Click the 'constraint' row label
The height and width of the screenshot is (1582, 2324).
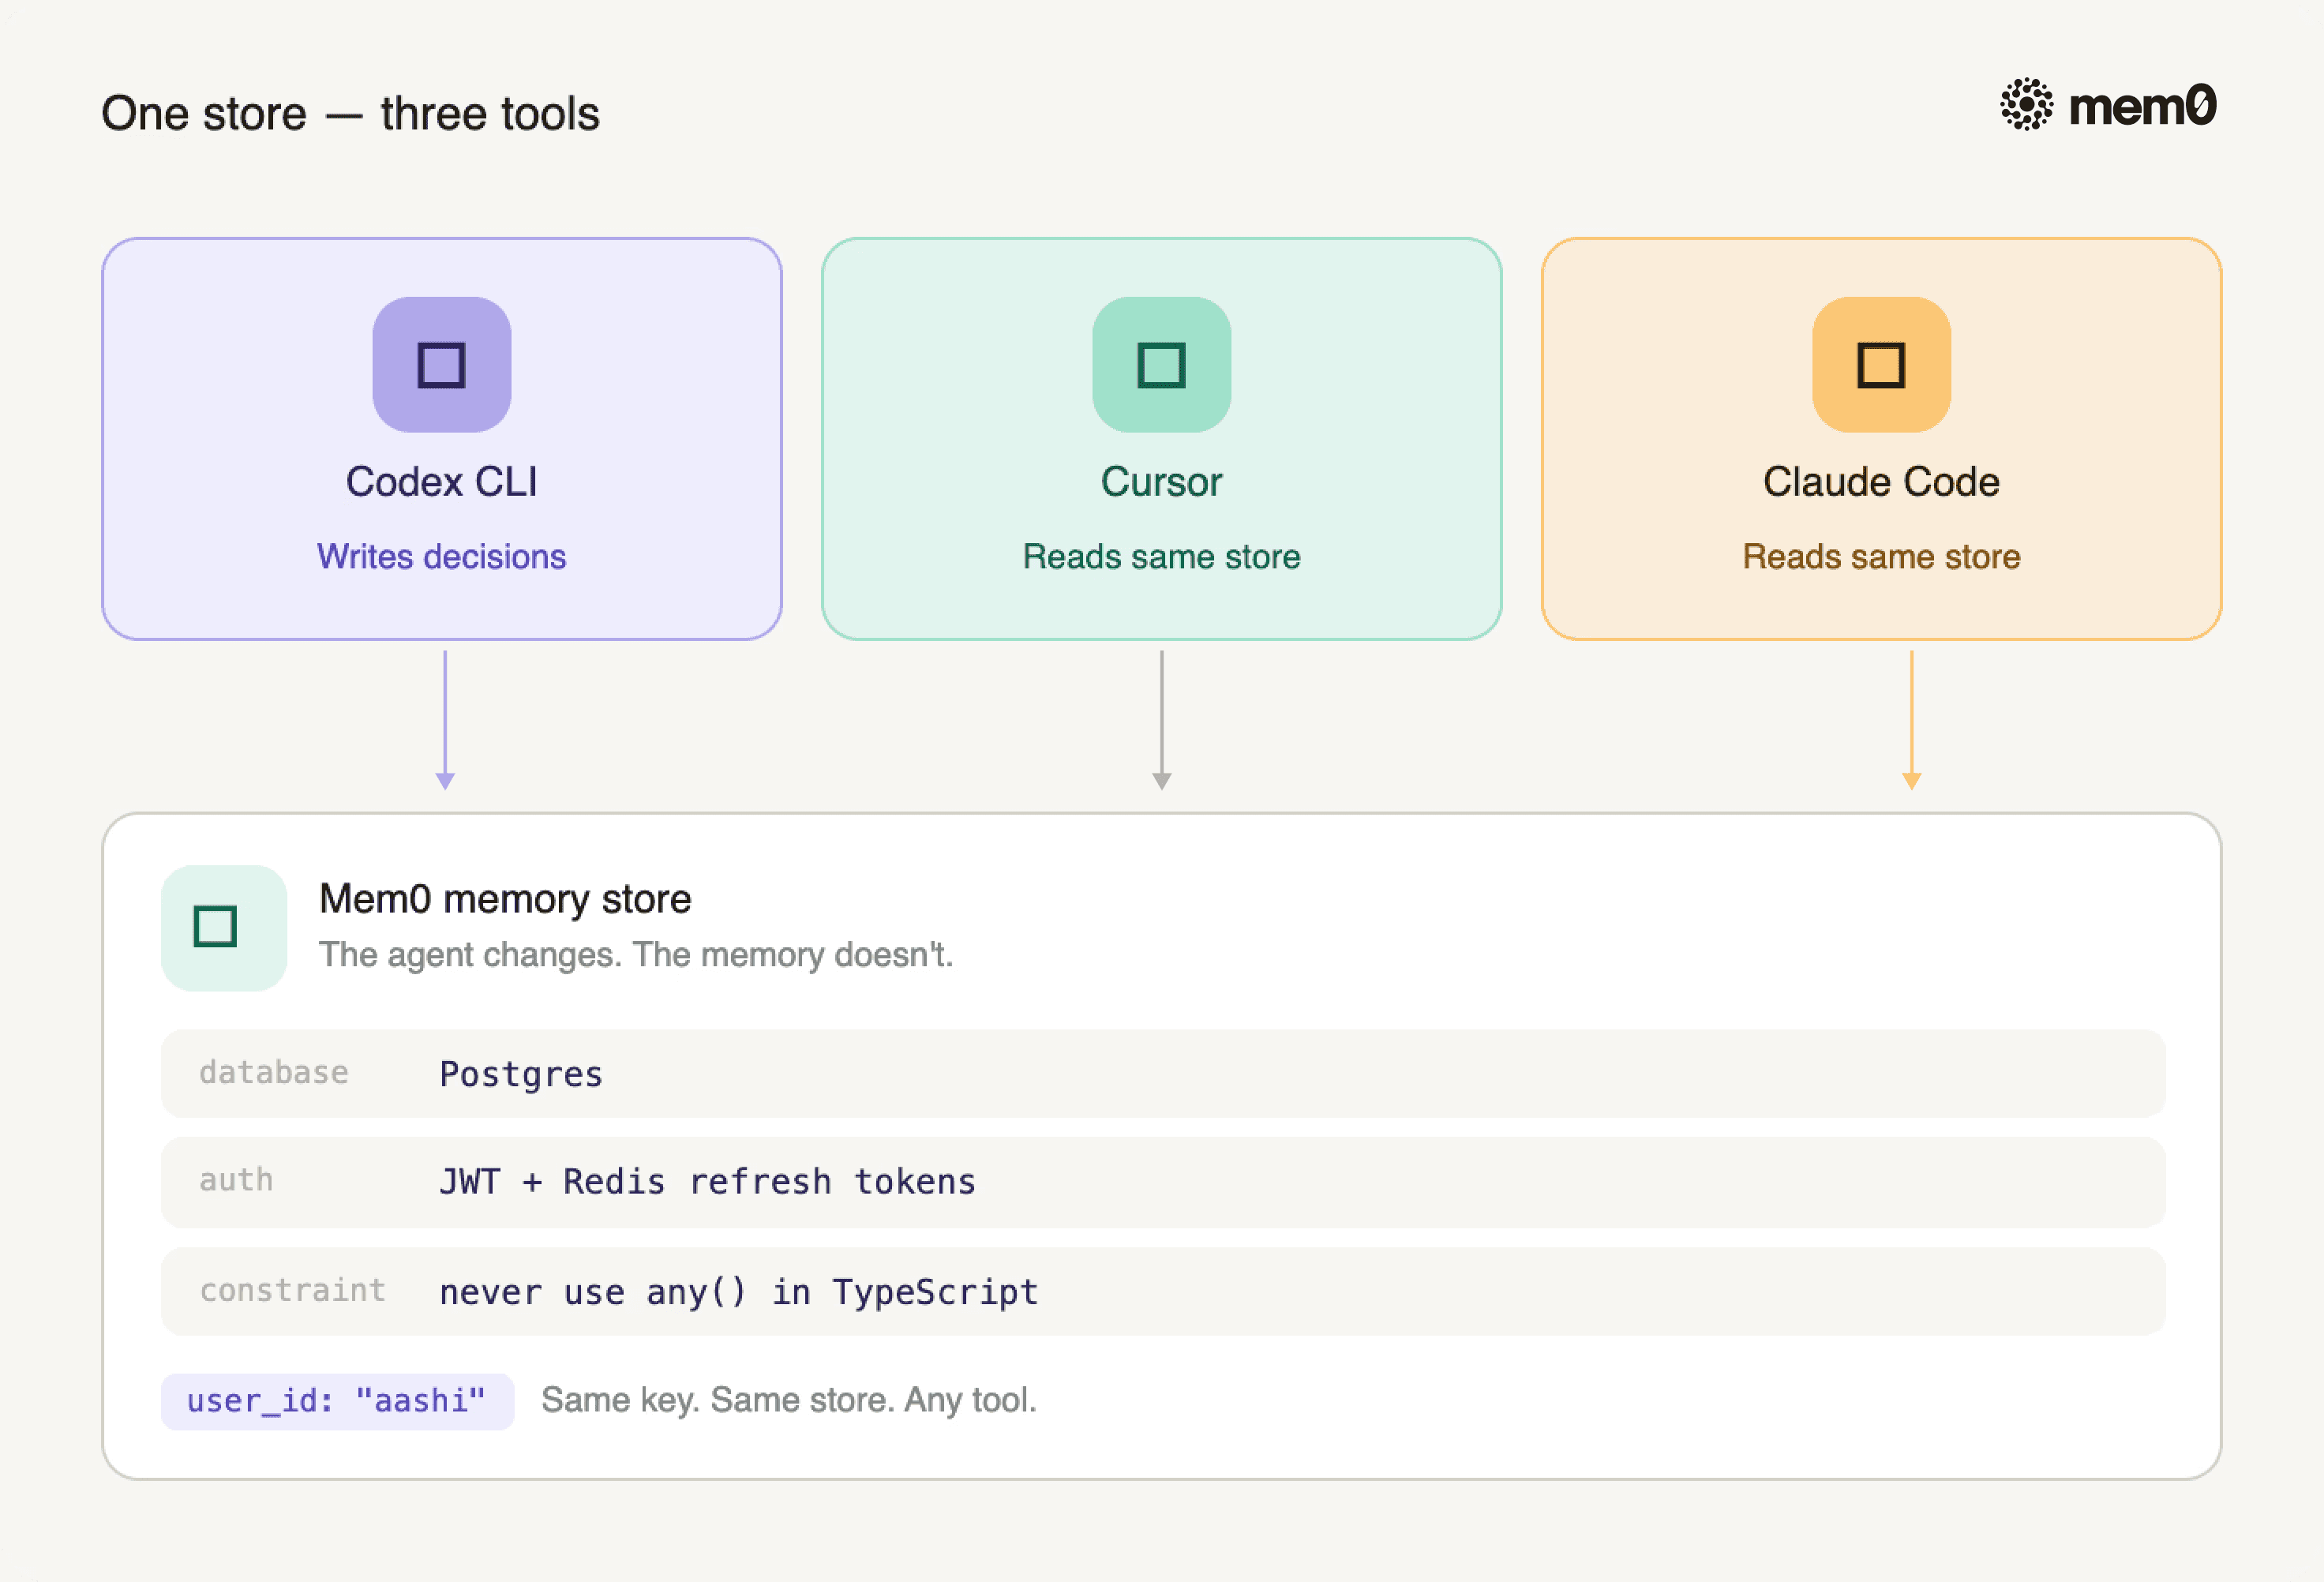(x=293, y=1291)
